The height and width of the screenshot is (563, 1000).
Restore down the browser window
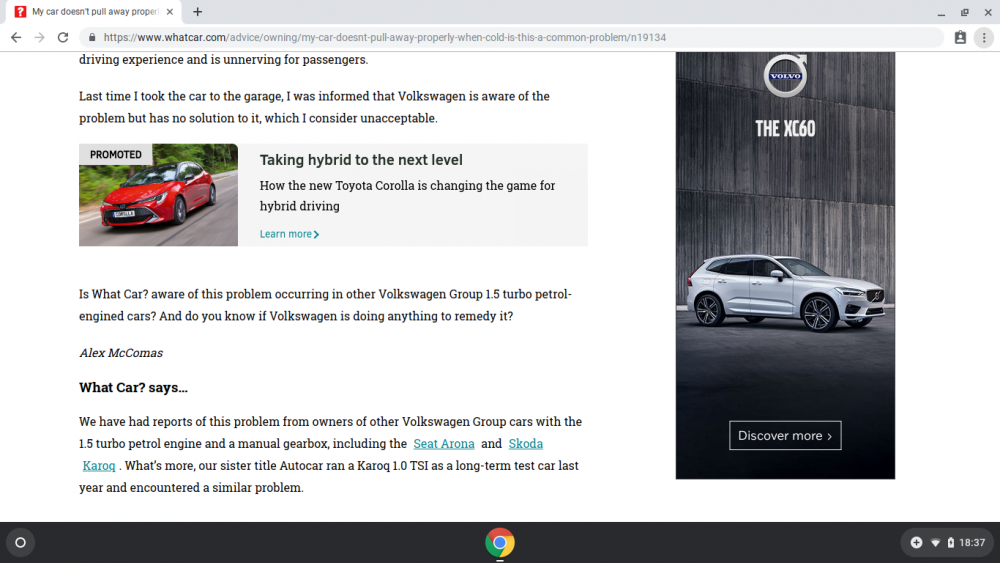pos(965,12)
